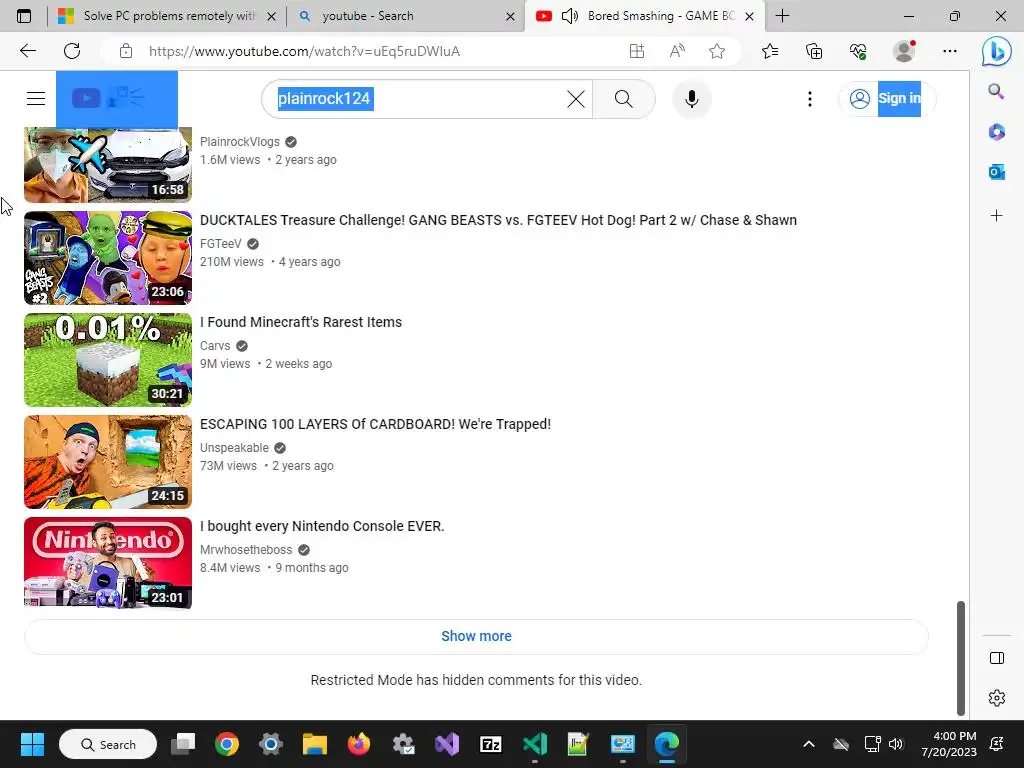
Task: Open the app available icon in address bar
Action: [637, 51]
